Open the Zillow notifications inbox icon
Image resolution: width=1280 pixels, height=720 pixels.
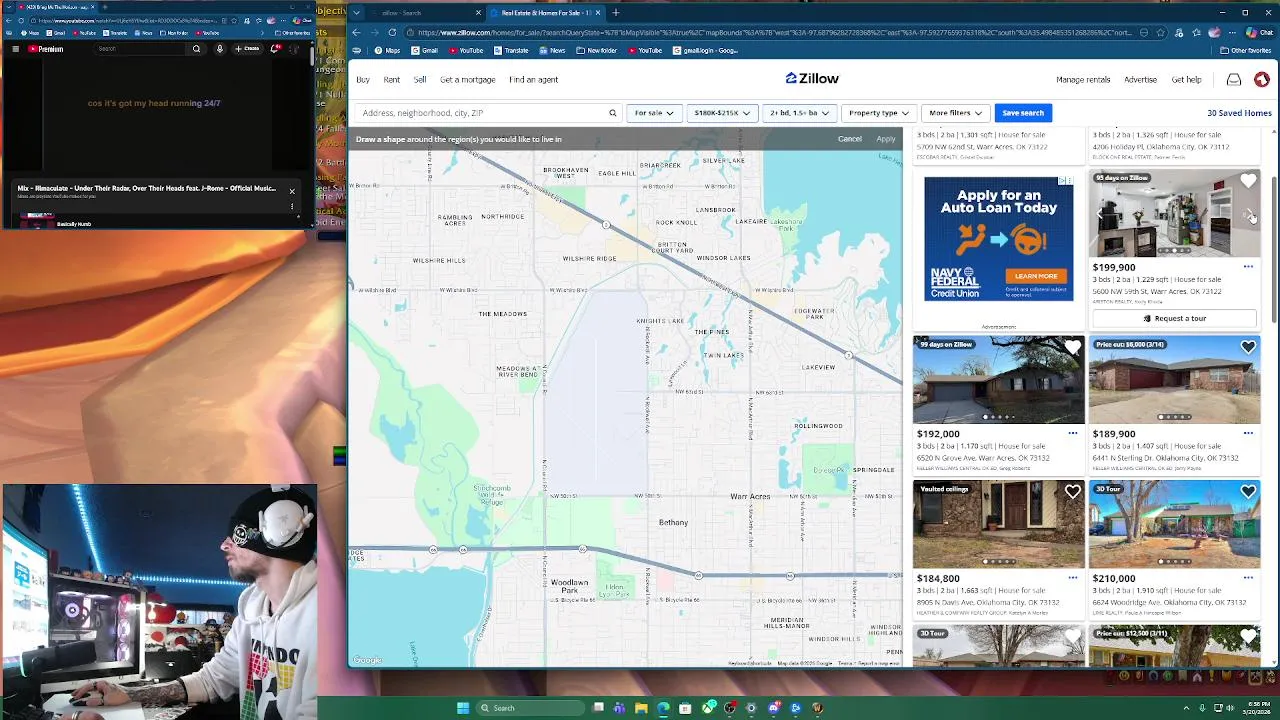[1234, 80]
